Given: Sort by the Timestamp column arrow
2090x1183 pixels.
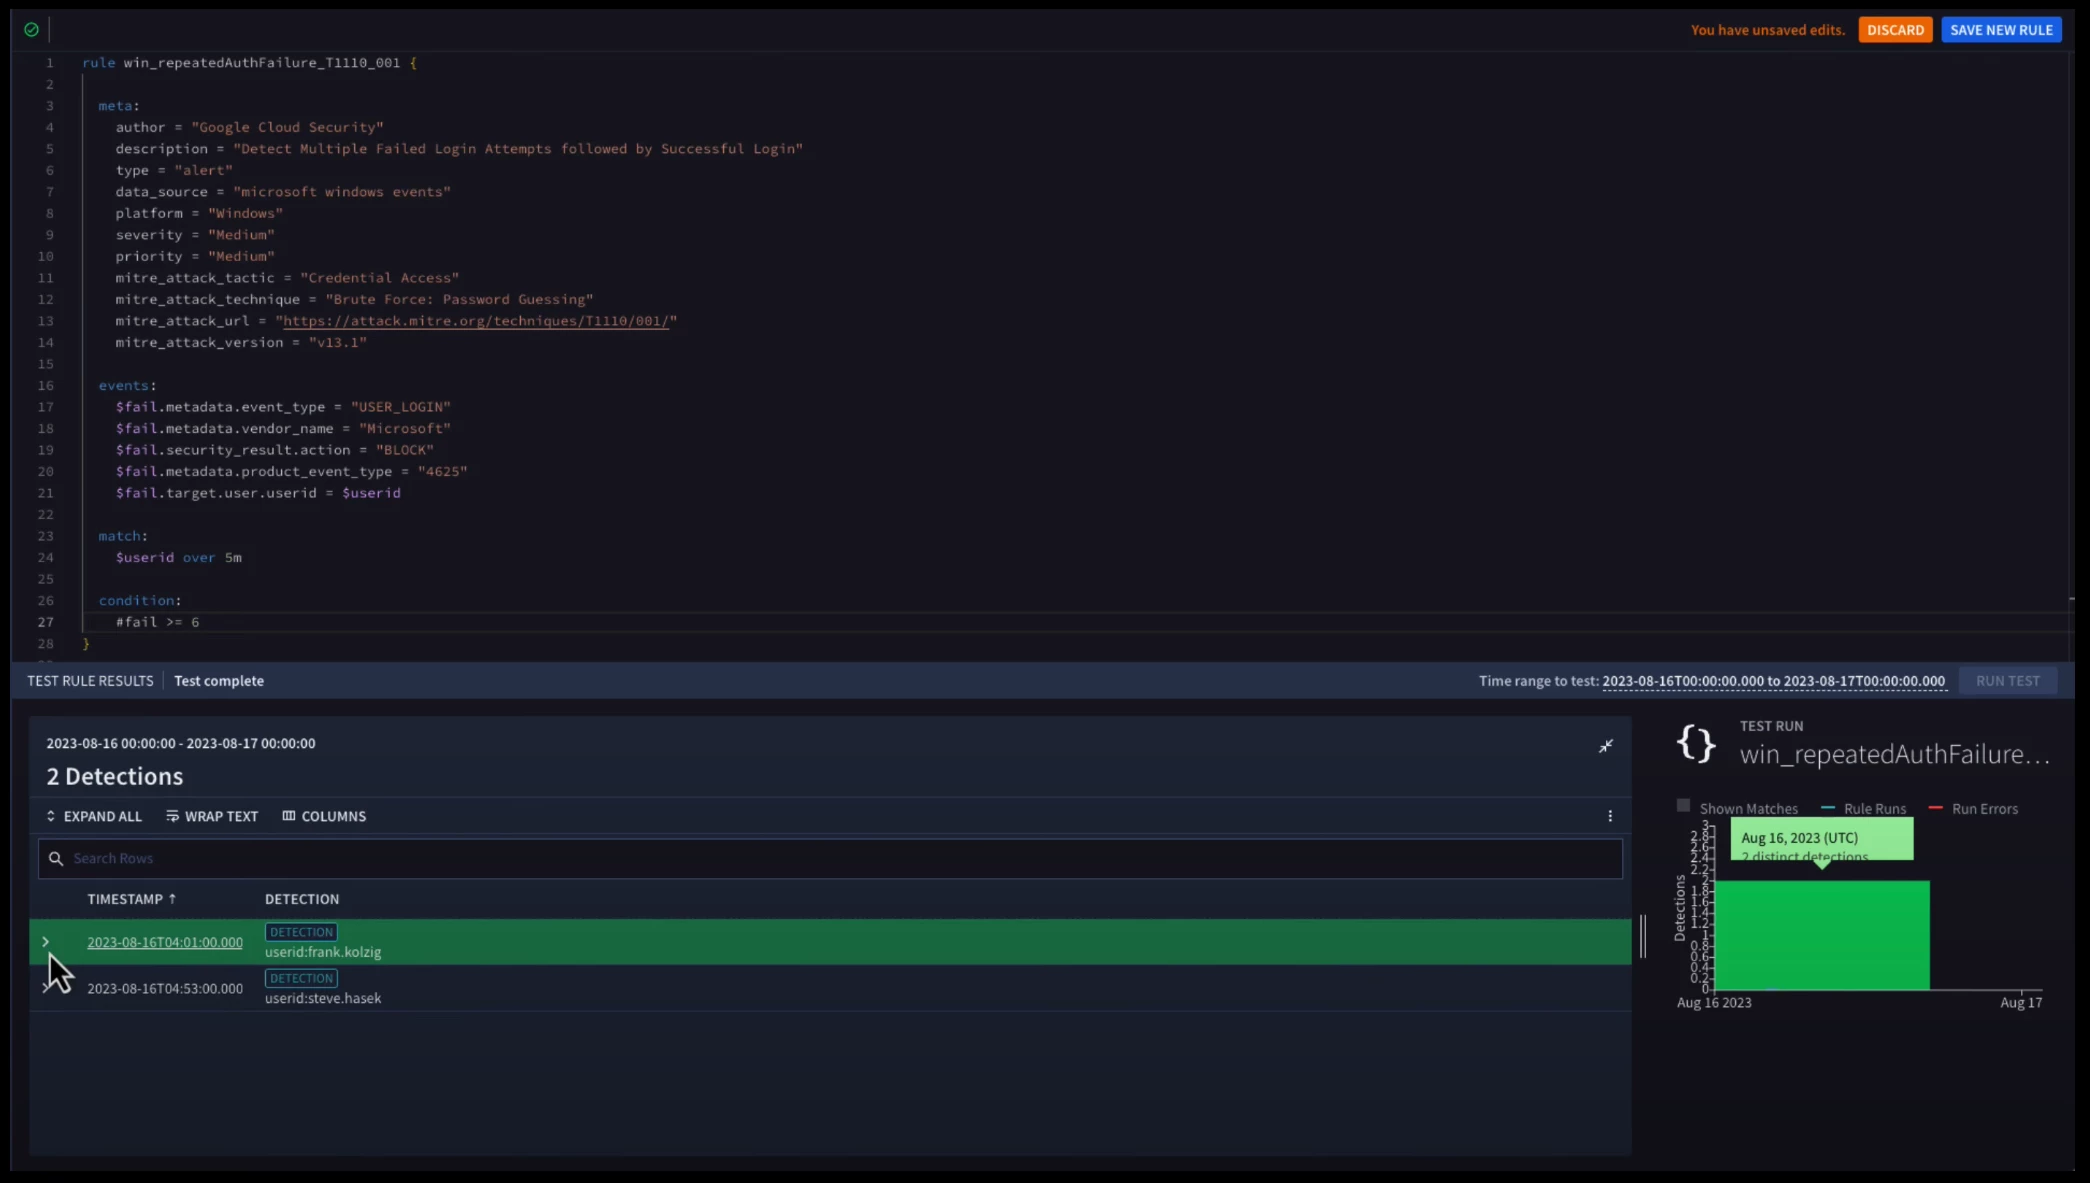Looking at the screenshot, I should tap(172, 899).
